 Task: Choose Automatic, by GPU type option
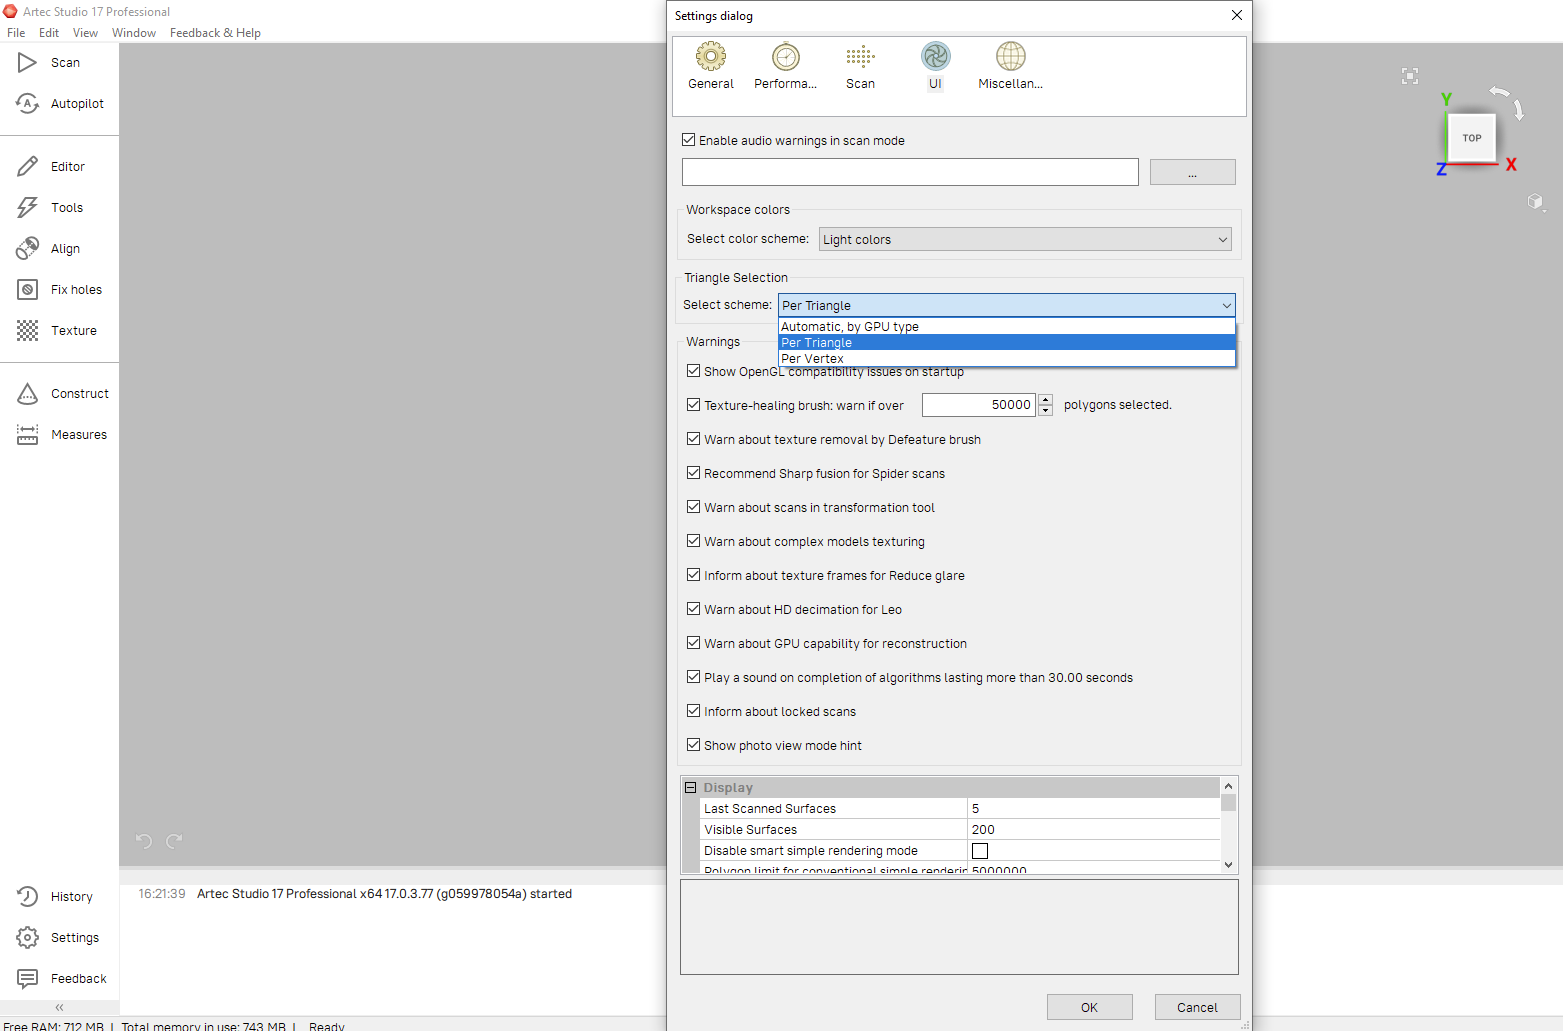tap(1006, 326)
